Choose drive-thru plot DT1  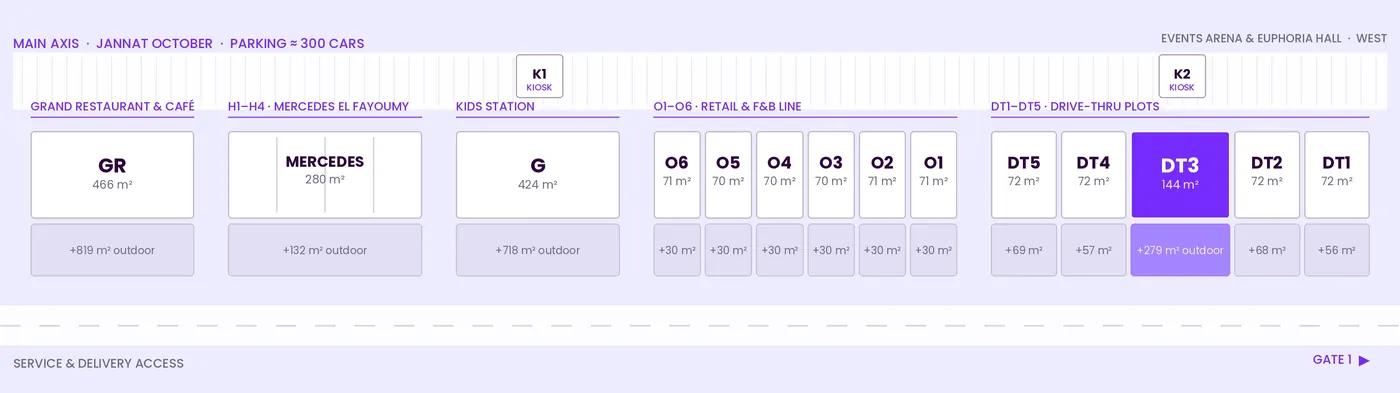click(x=1337, y=175)
